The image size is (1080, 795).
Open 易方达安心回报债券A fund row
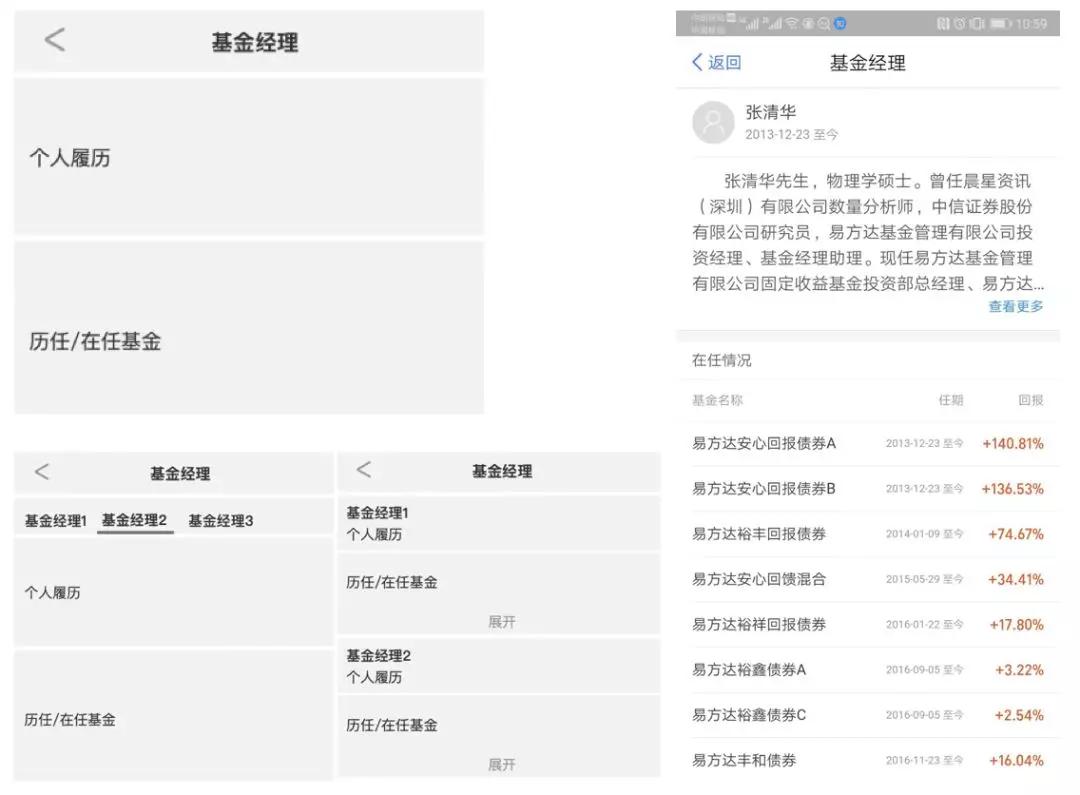(x=868, y=444)
